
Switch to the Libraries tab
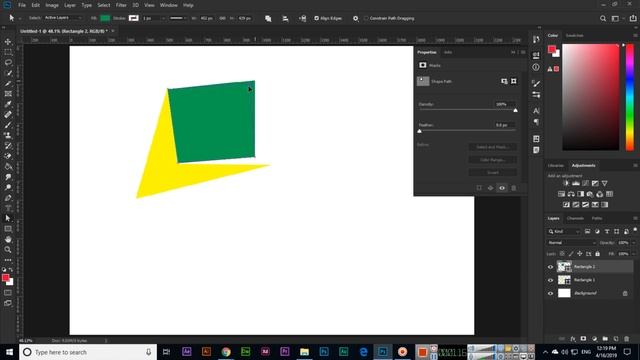click(556, 165)
